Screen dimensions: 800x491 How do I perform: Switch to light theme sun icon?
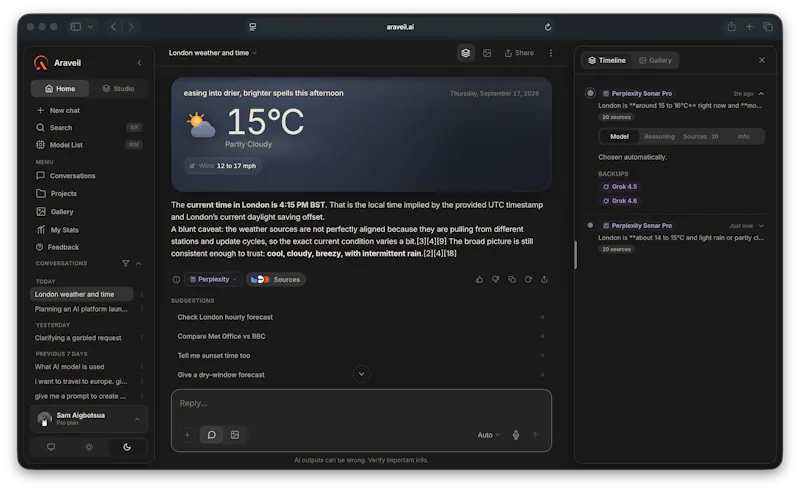tap(89, 447)
